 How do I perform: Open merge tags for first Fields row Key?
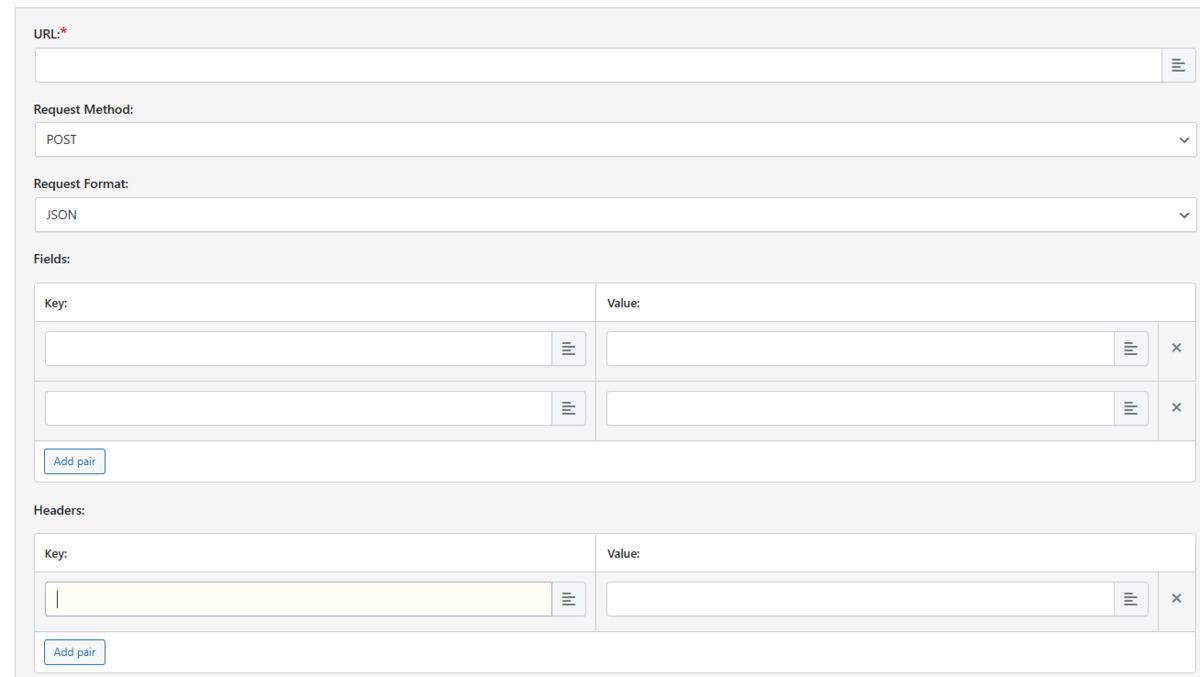pyautogui.click(x=568, y=349)
